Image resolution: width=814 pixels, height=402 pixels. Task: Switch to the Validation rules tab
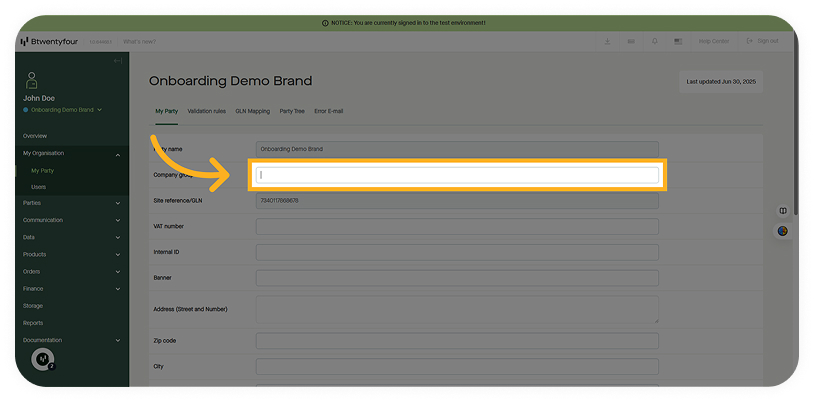pyautogui.click(x=206, y=111)
